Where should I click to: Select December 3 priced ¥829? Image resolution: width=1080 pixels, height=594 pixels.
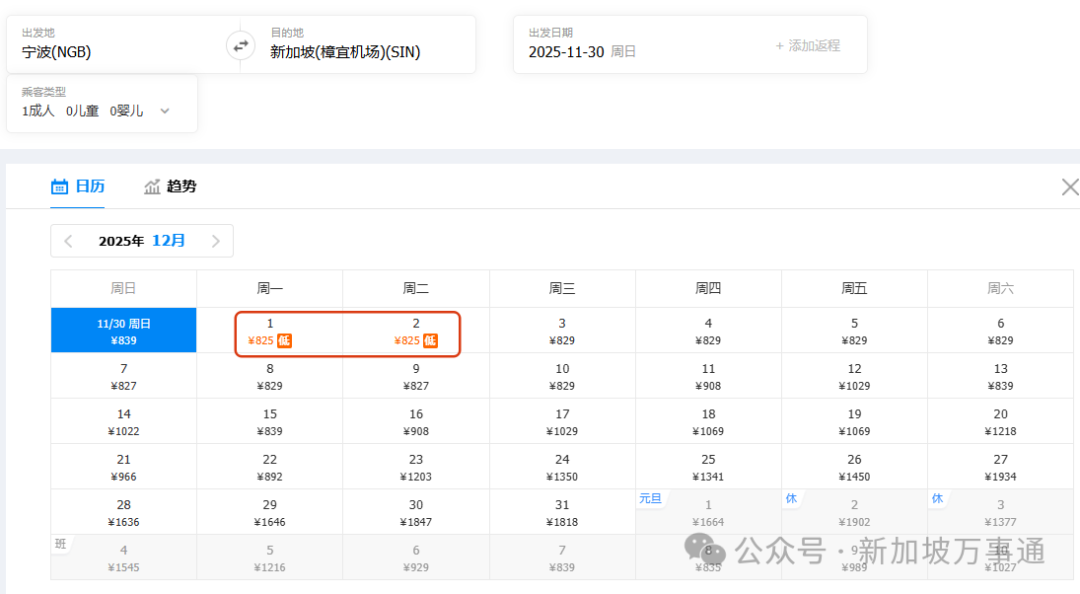562,331
